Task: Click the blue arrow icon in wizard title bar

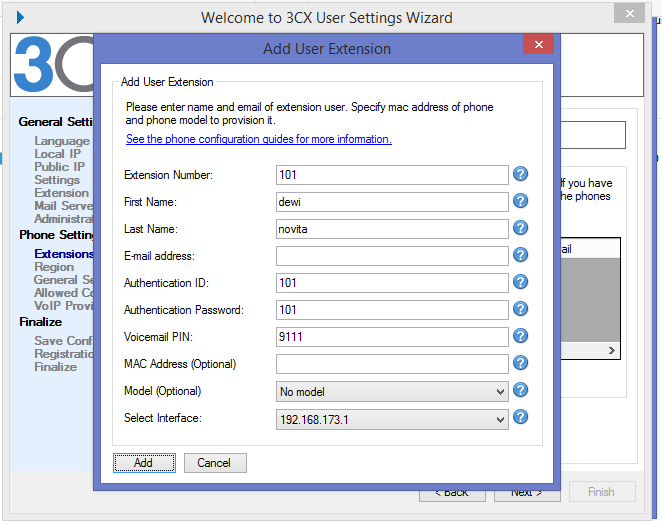Action: click(x=20, y=17)
